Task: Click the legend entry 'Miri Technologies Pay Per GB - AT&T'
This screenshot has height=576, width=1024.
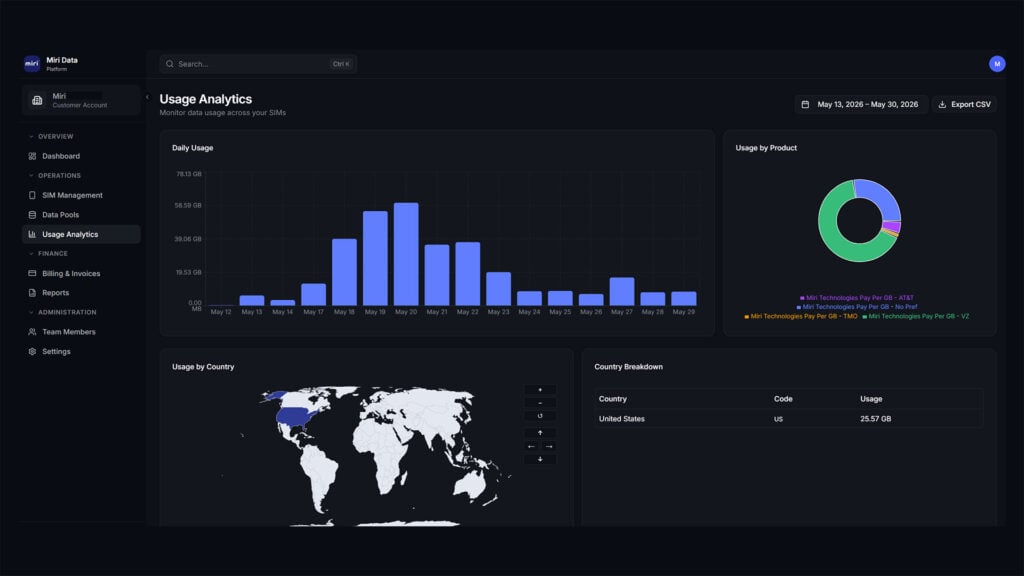Action: [857, 298]
